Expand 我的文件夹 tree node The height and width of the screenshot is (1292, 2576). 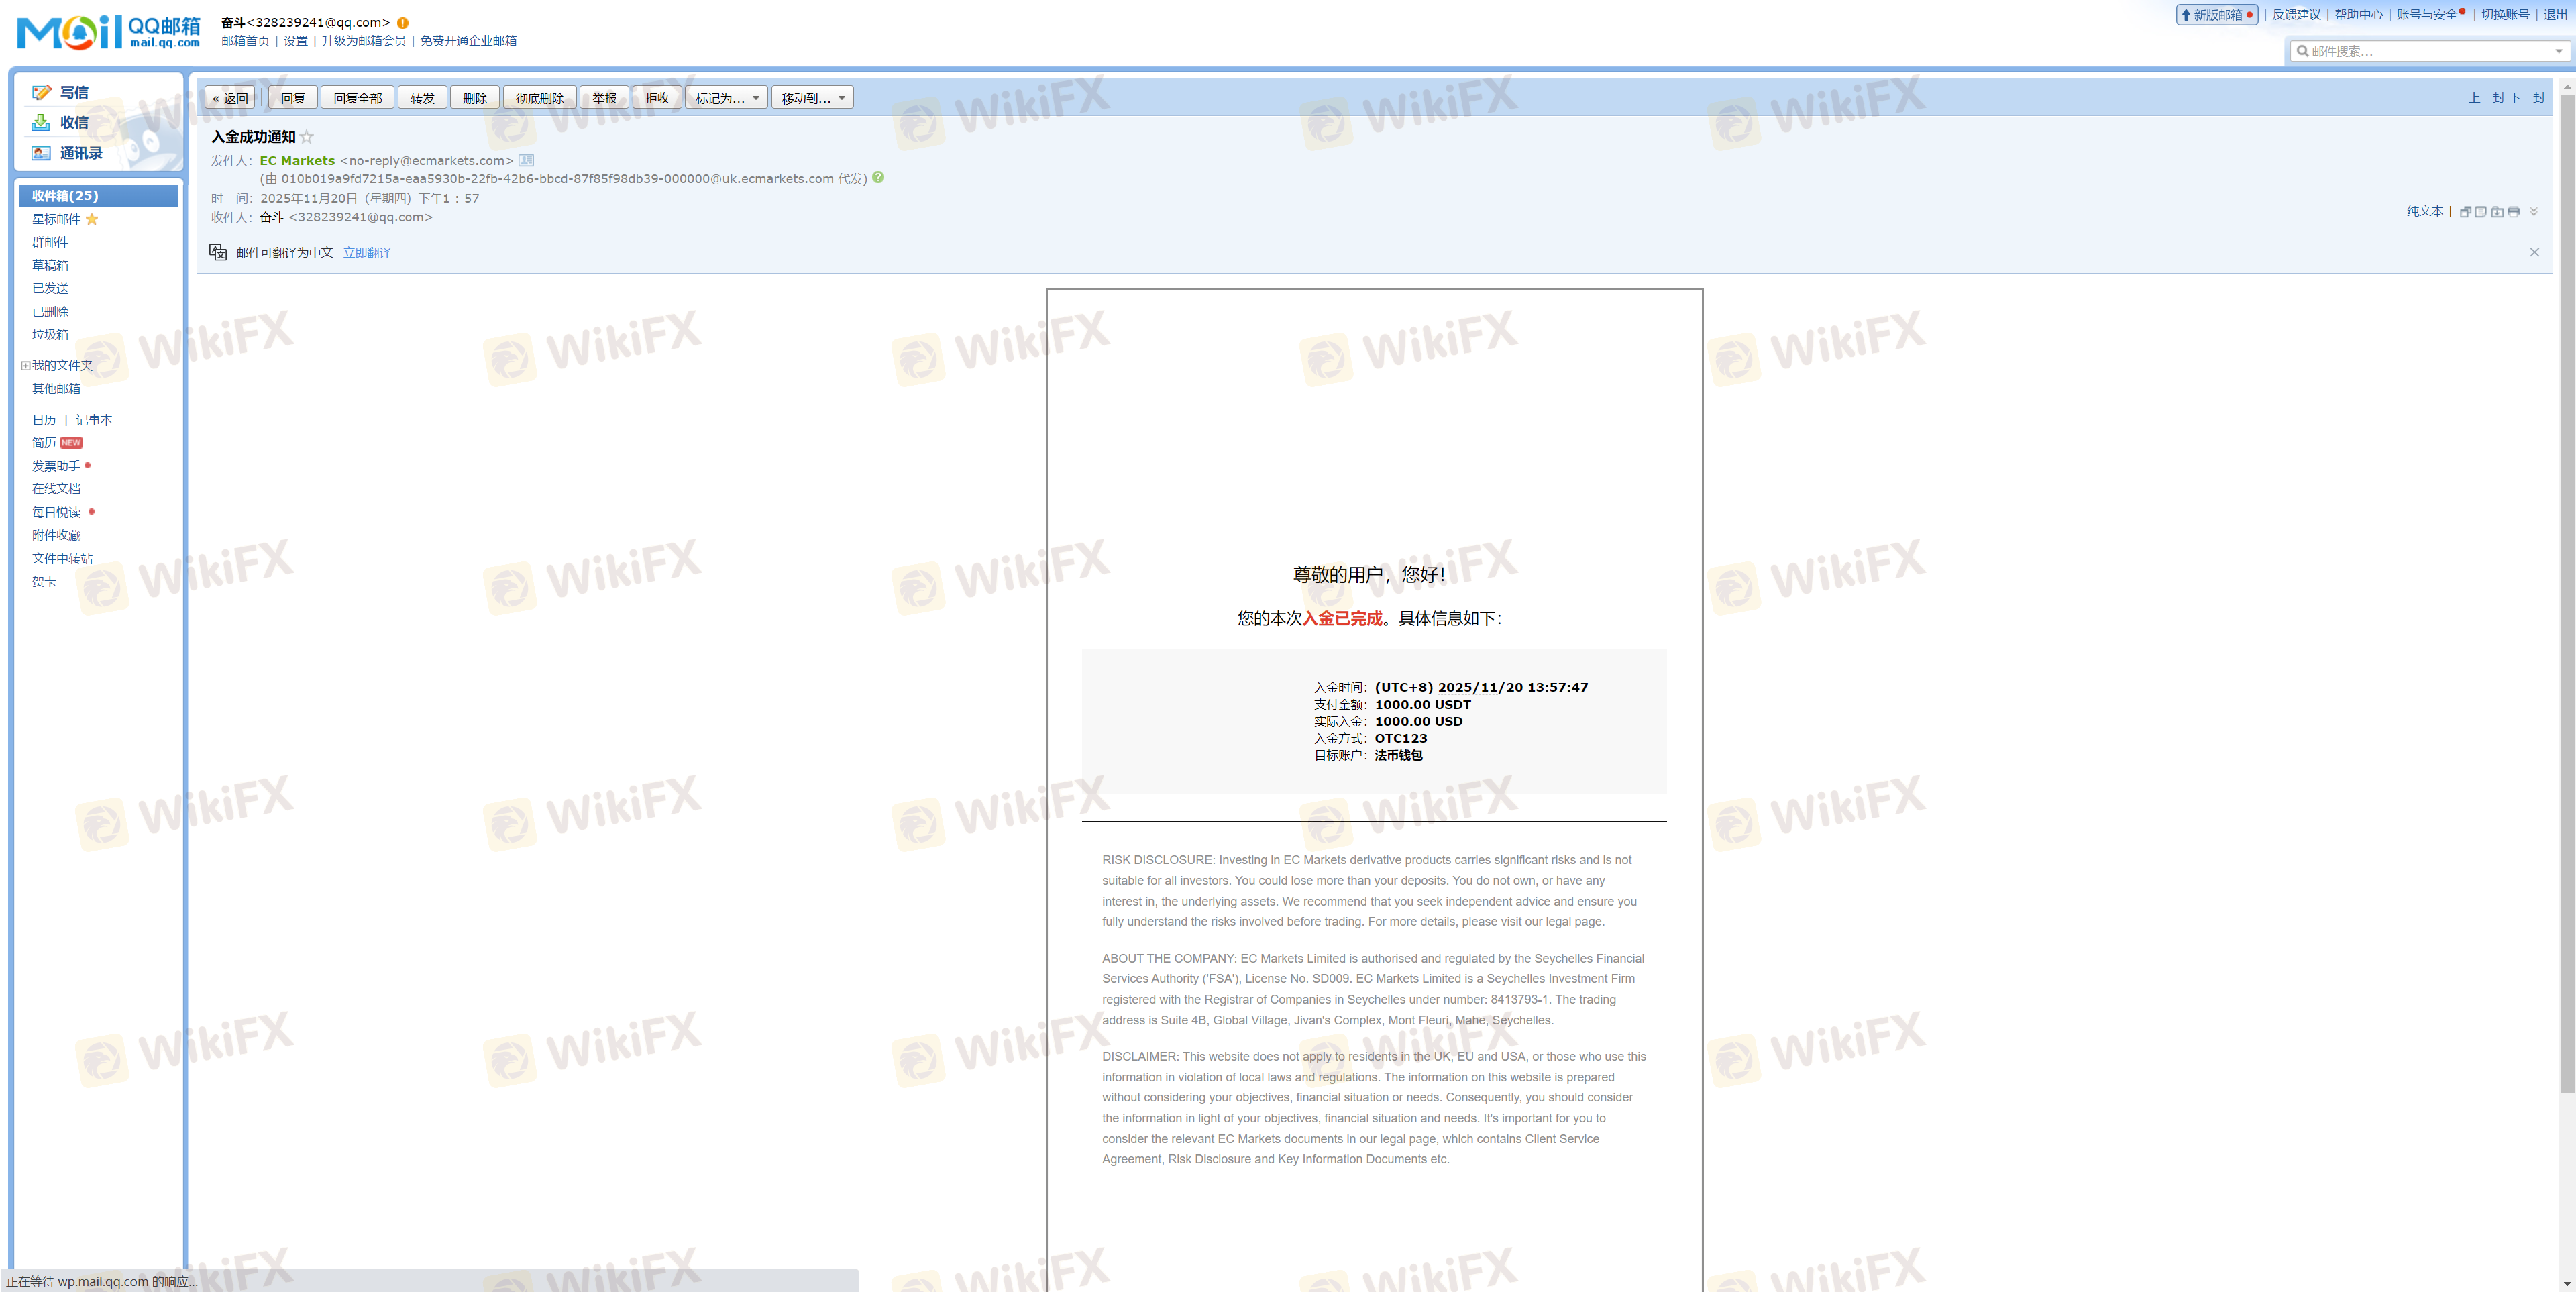click(x=25, y=365)
